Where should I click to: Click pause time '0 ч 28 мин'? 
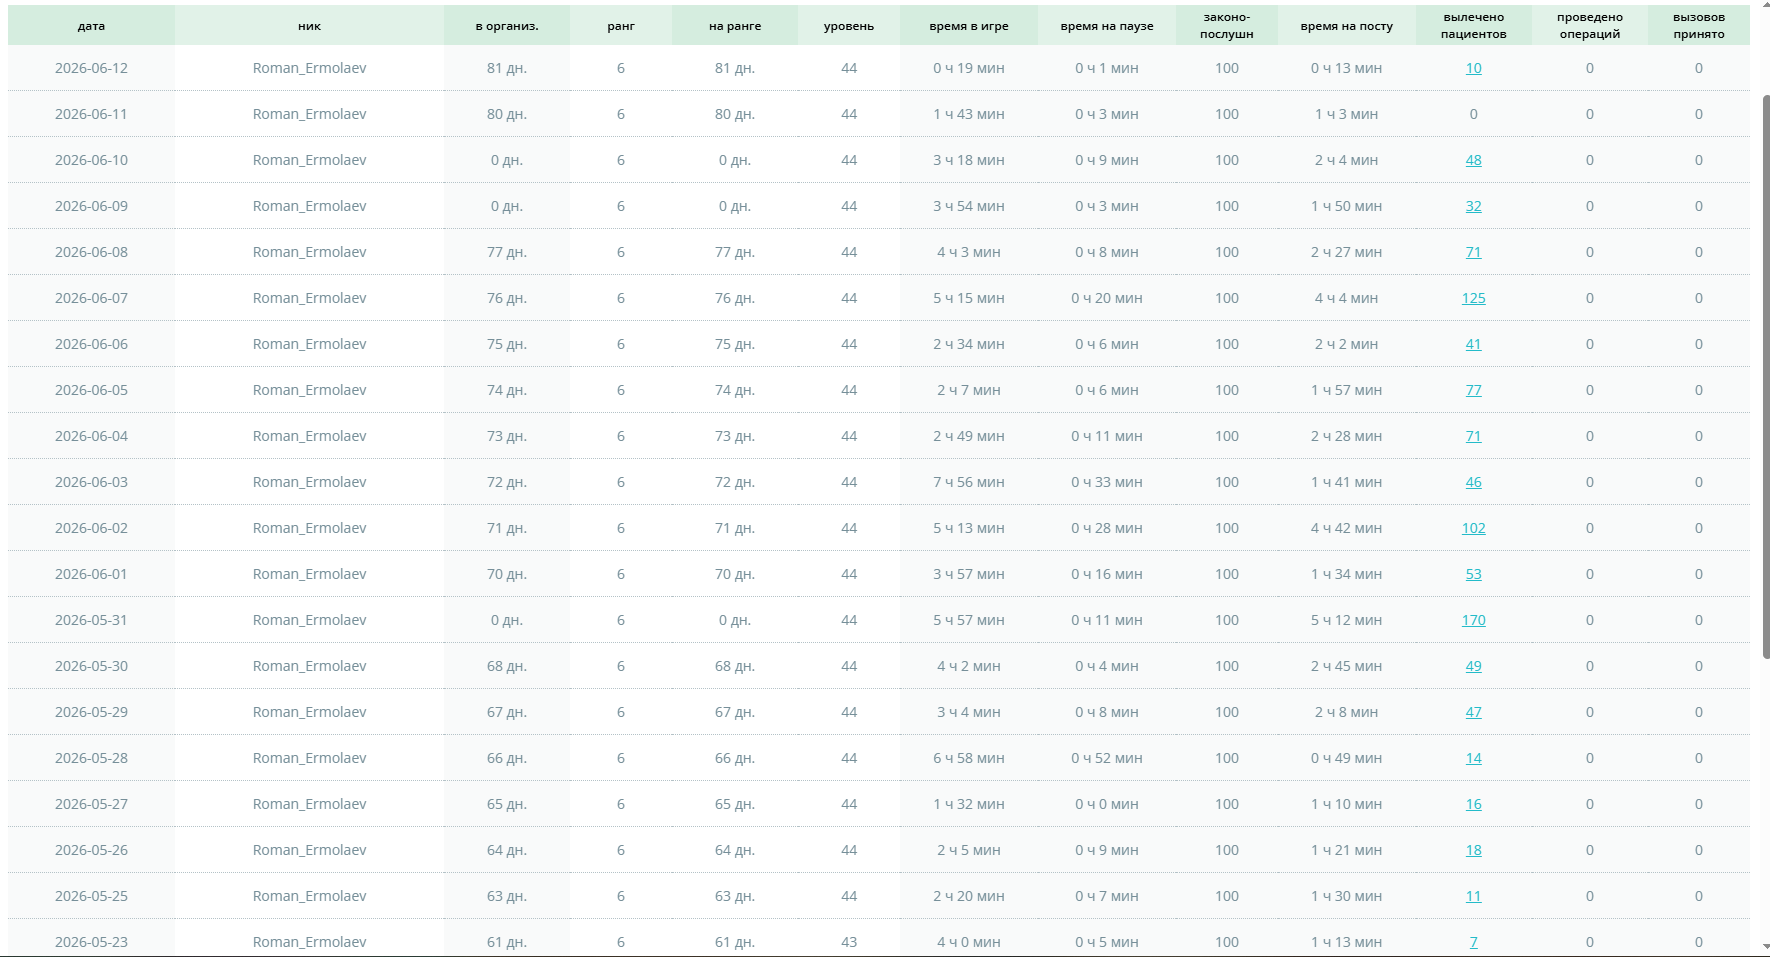tap(1107, 528)
